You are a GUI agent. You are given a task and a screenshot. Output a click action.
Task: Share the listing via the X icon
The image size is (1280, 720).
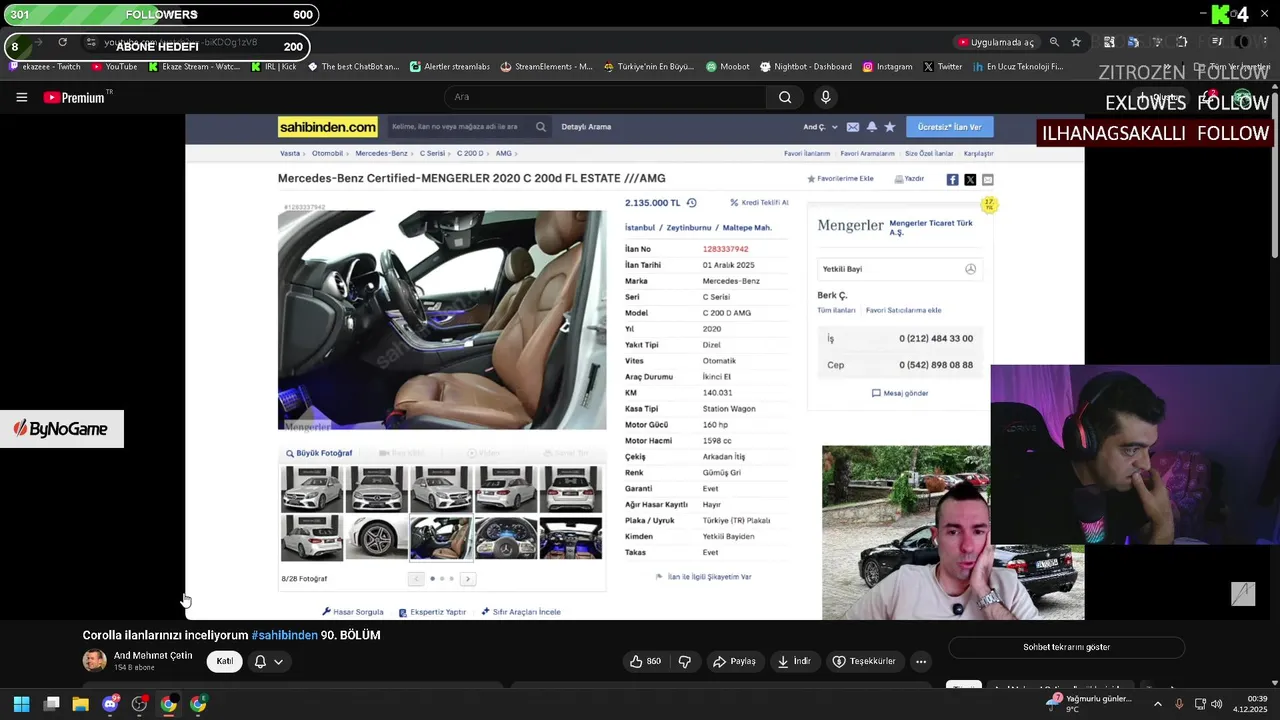970,180
